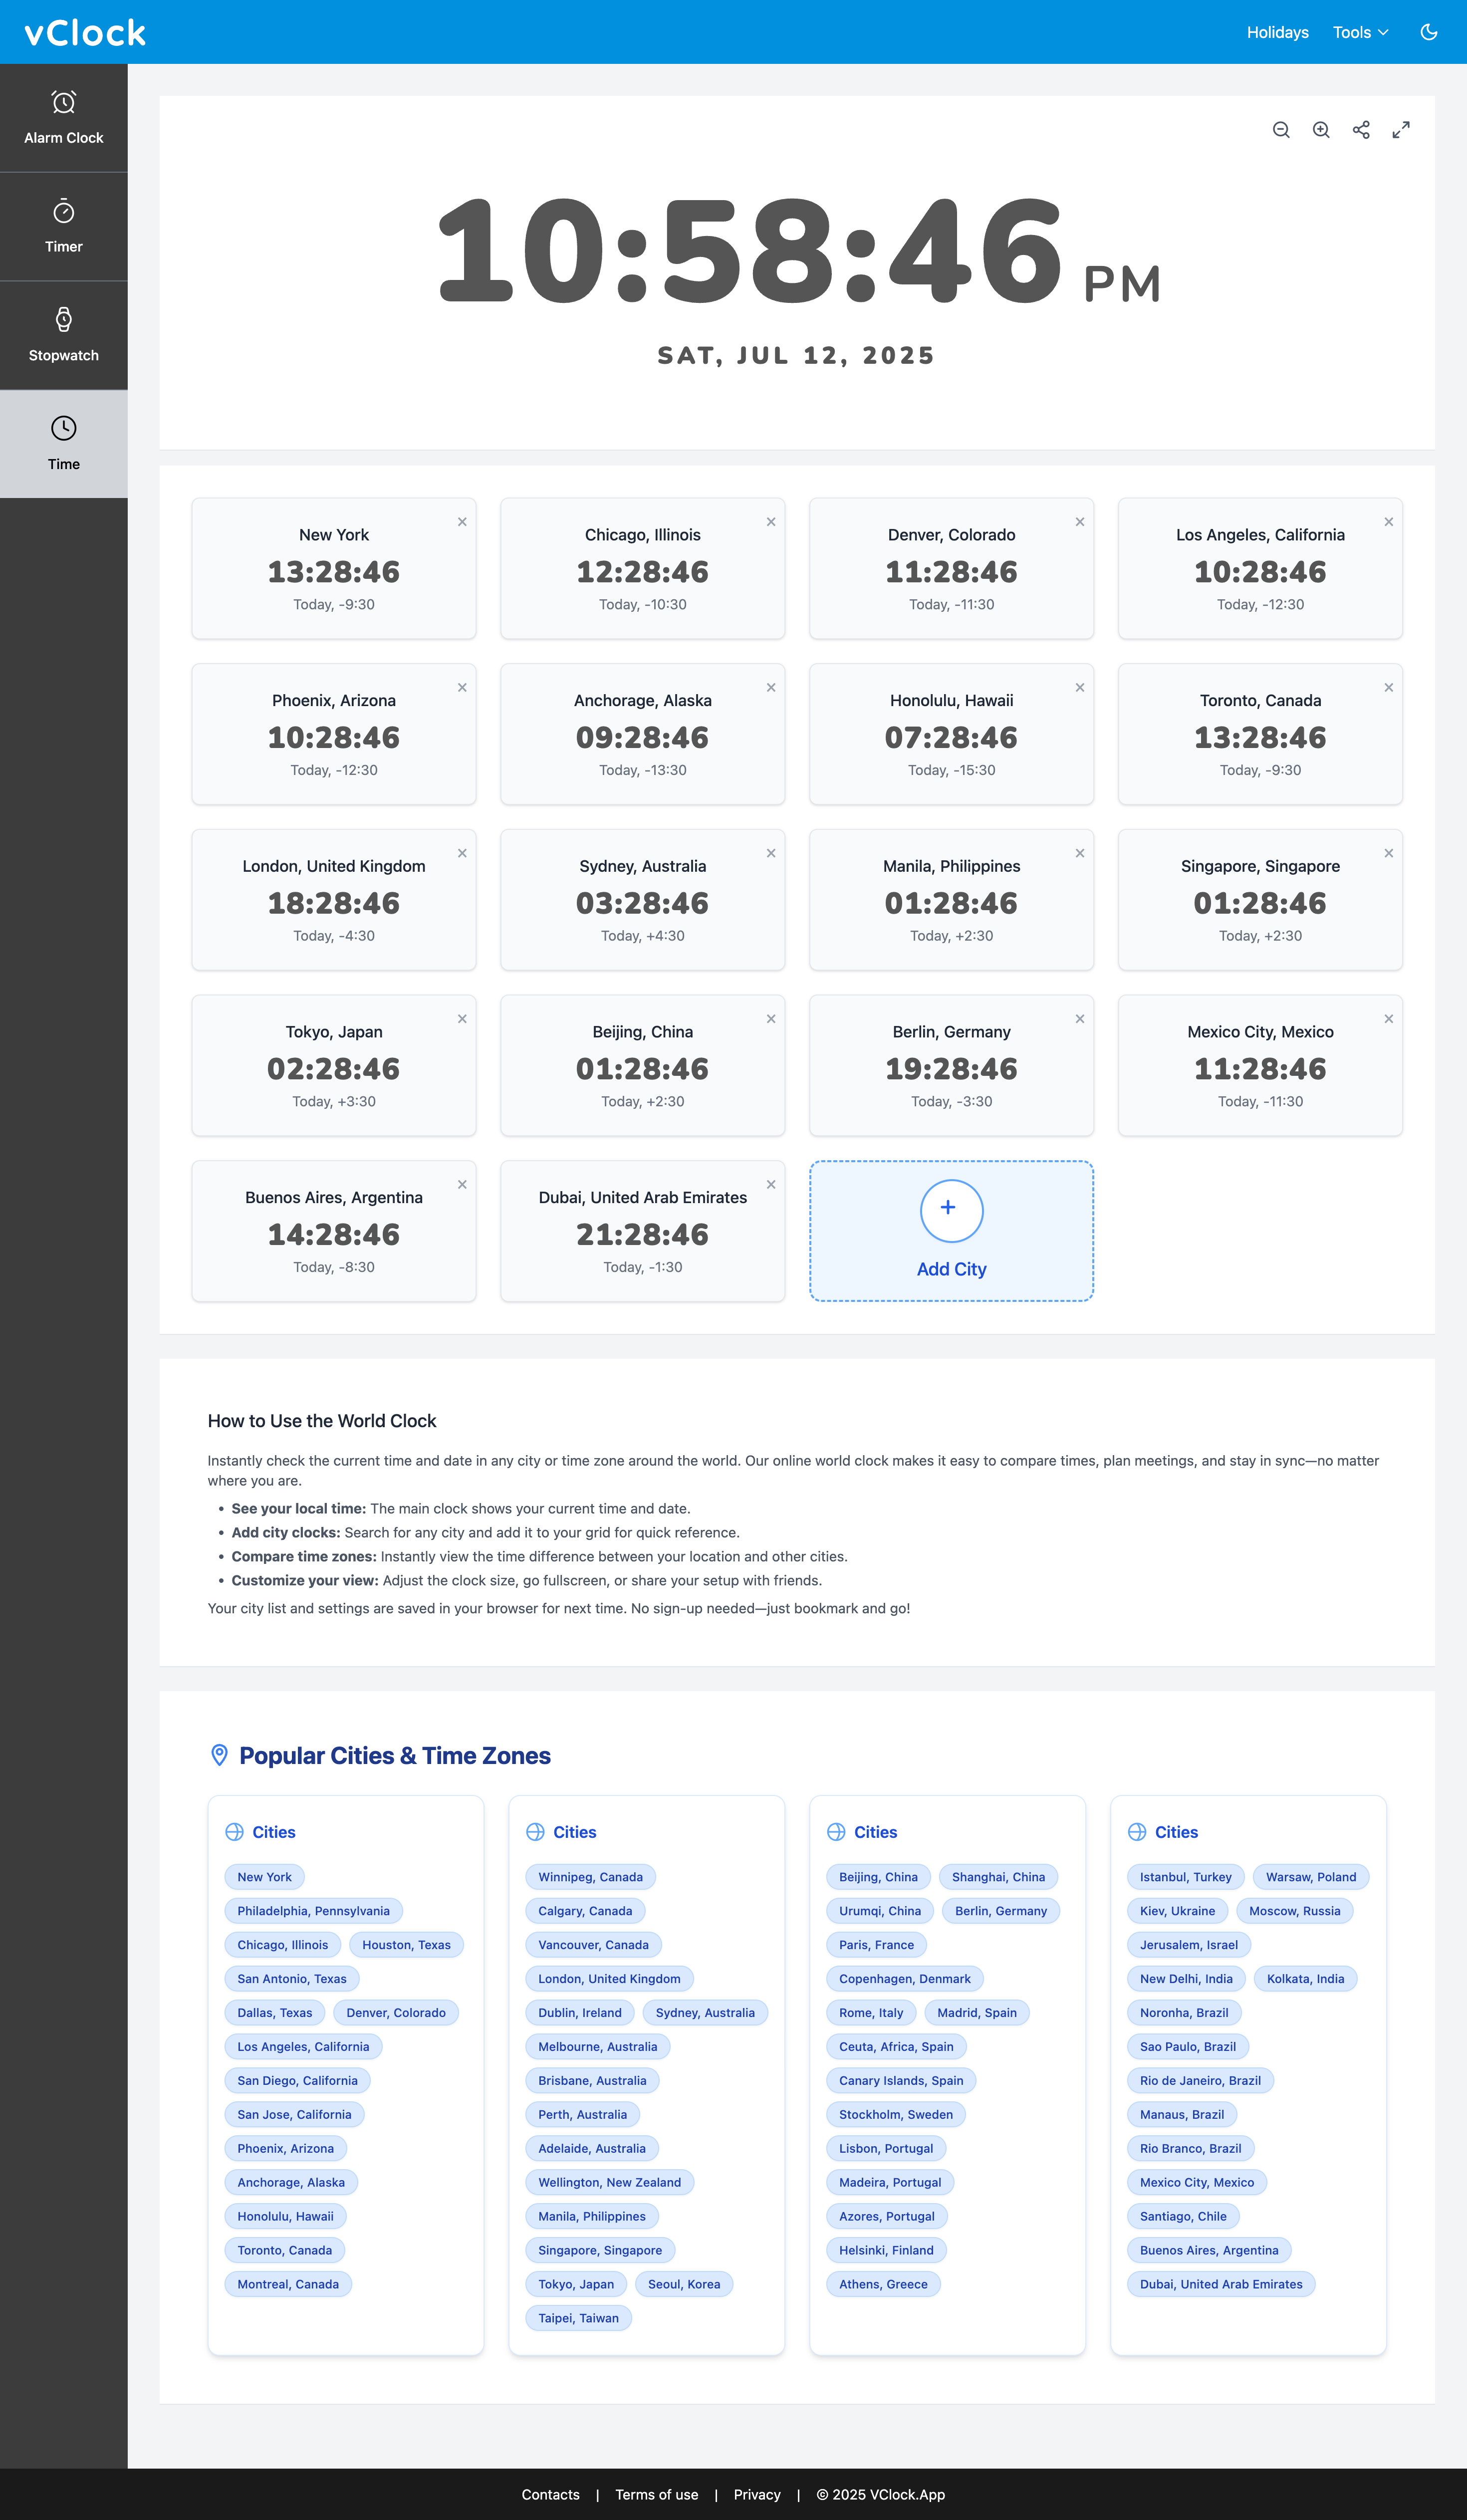The width and height of the screenshot is (1467, 2520).
Task: Select Seoul, Korea city tag
Action: (684, 2284)
